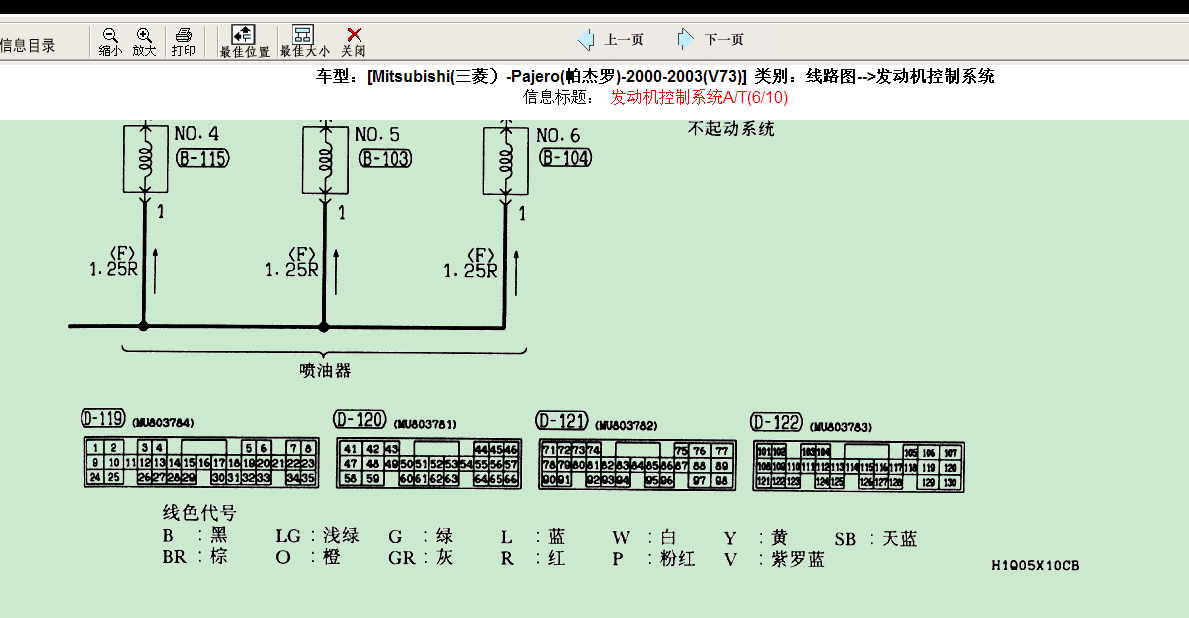The width and height of the screenshot is (1189, 618).
Task: Click the D-122 connector label
Action: (x=776, y=422)
